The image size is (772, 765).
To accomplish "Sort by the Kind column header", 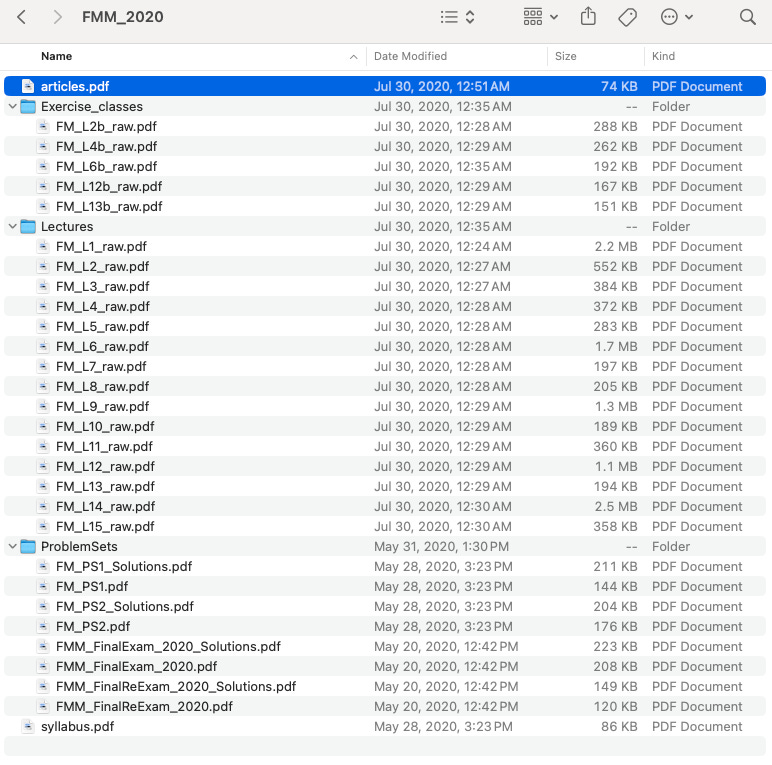I will pos(663,56).
